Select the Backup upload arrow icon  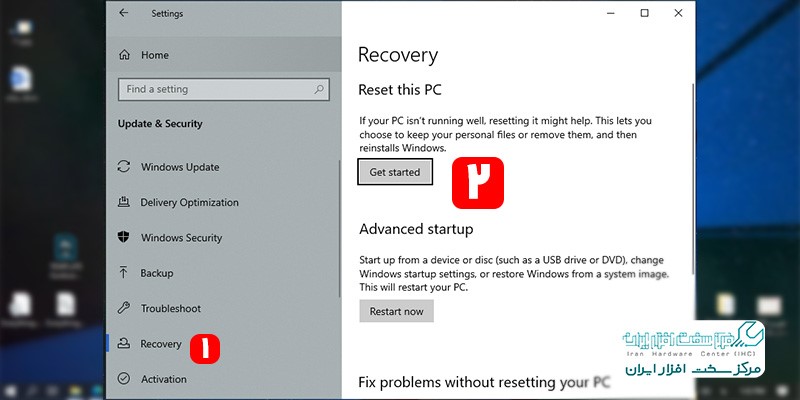pos(123,272)
